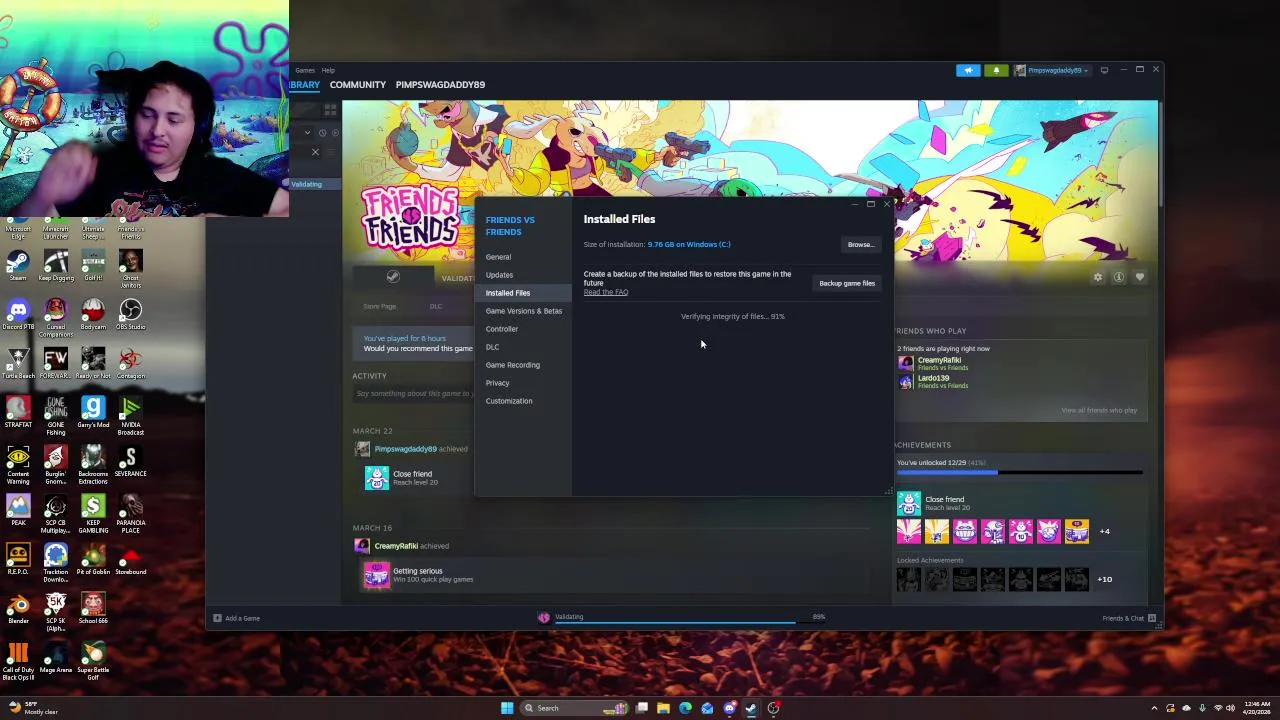Open the Help menu in Steam
This screenshot has height=720, width=1280.
328,70
